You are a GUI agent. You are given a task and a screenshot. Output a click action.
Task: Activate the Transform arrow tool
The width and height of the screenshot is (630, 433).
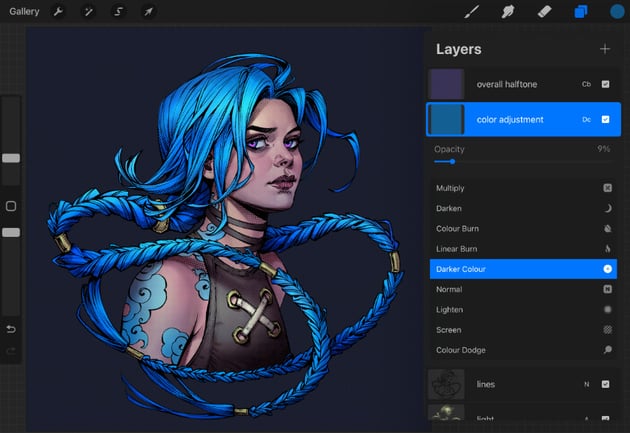point(148,11)
